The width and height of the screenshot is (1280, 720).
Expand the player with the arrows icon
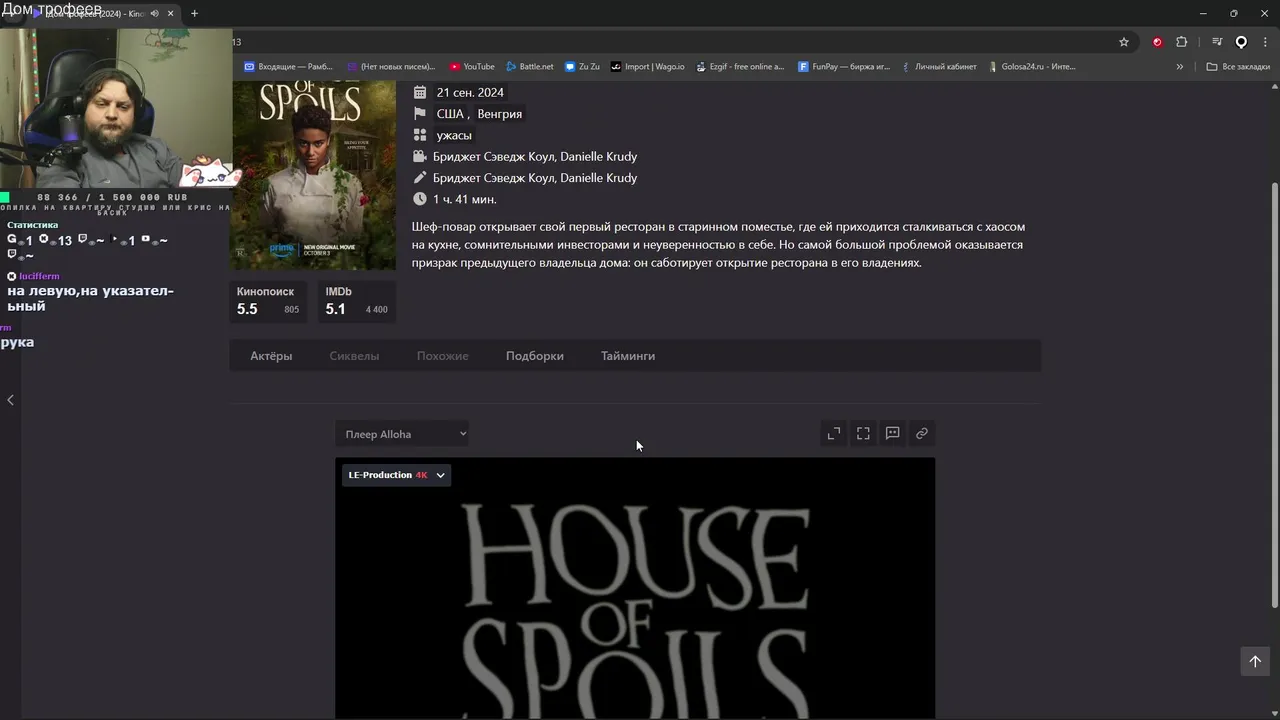834,433
